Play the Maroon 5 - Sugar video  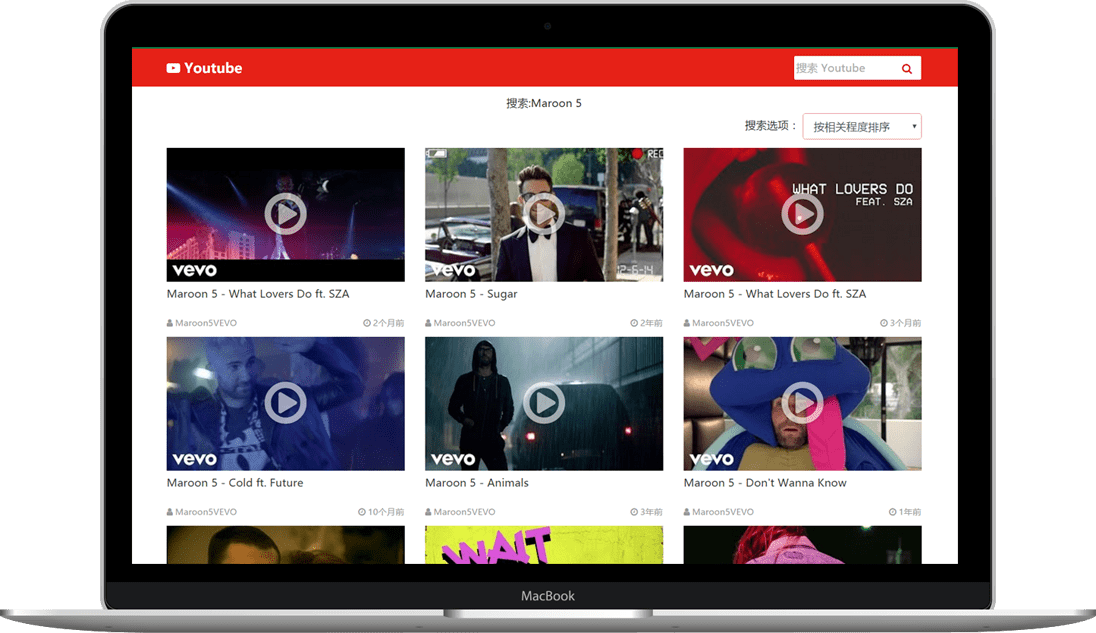pyautogui.click(x=544, y=214)
